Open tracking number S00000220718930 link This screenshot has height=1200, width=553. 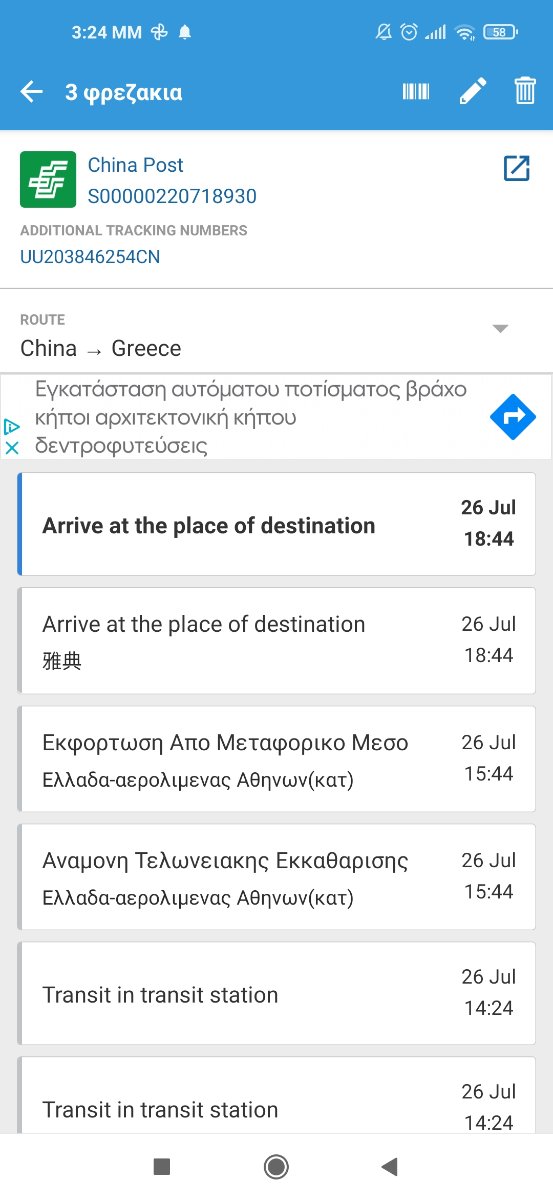pos(172,196)
